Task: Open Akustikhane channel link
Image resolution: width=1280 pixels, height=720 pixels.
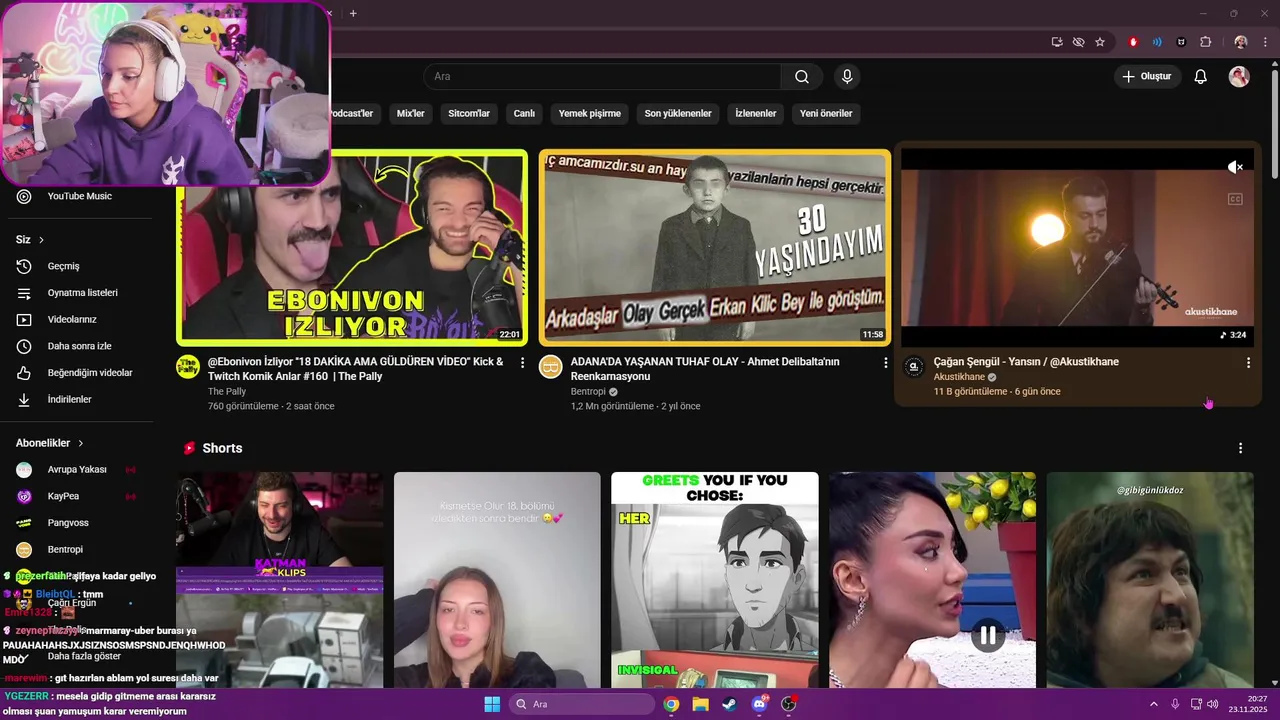Action: coord(959,377)
